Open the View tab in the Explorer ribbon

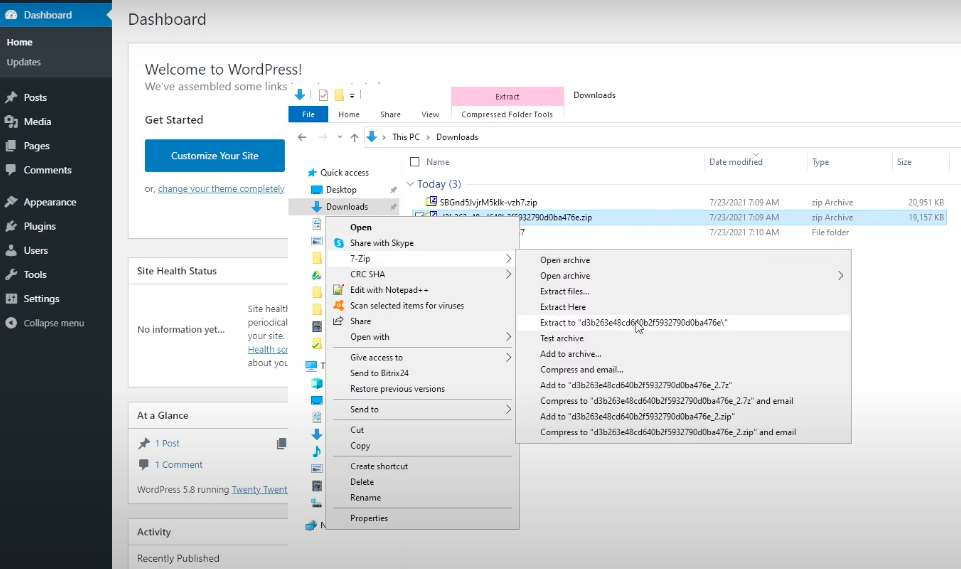pos(430,115)
